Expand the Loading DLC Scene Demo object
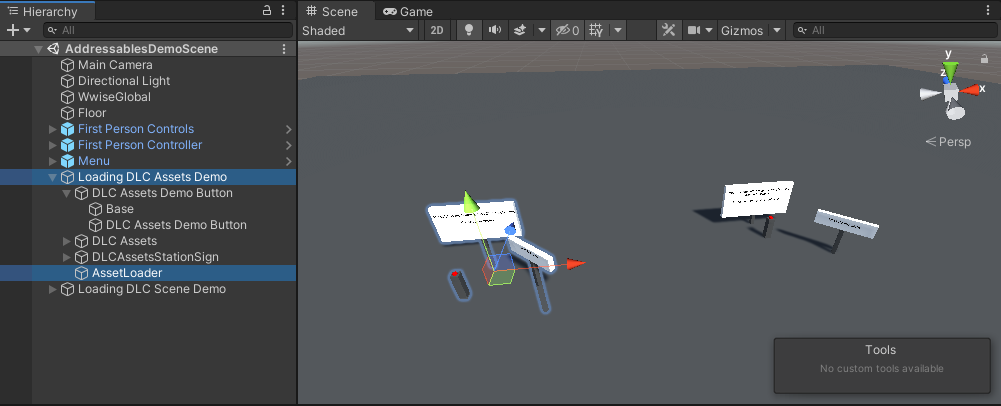 53,289
